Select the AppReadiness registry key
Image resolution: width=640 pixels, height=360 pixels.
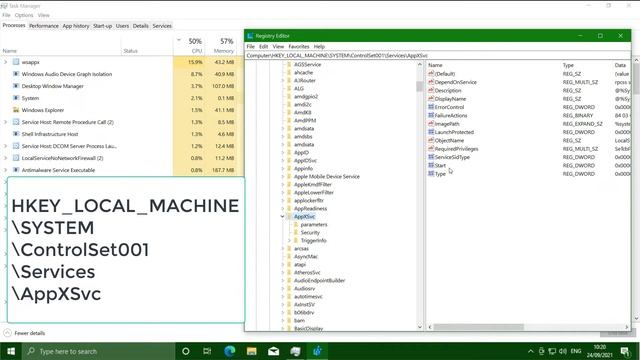pyautogui.click(x=310, y=208)
